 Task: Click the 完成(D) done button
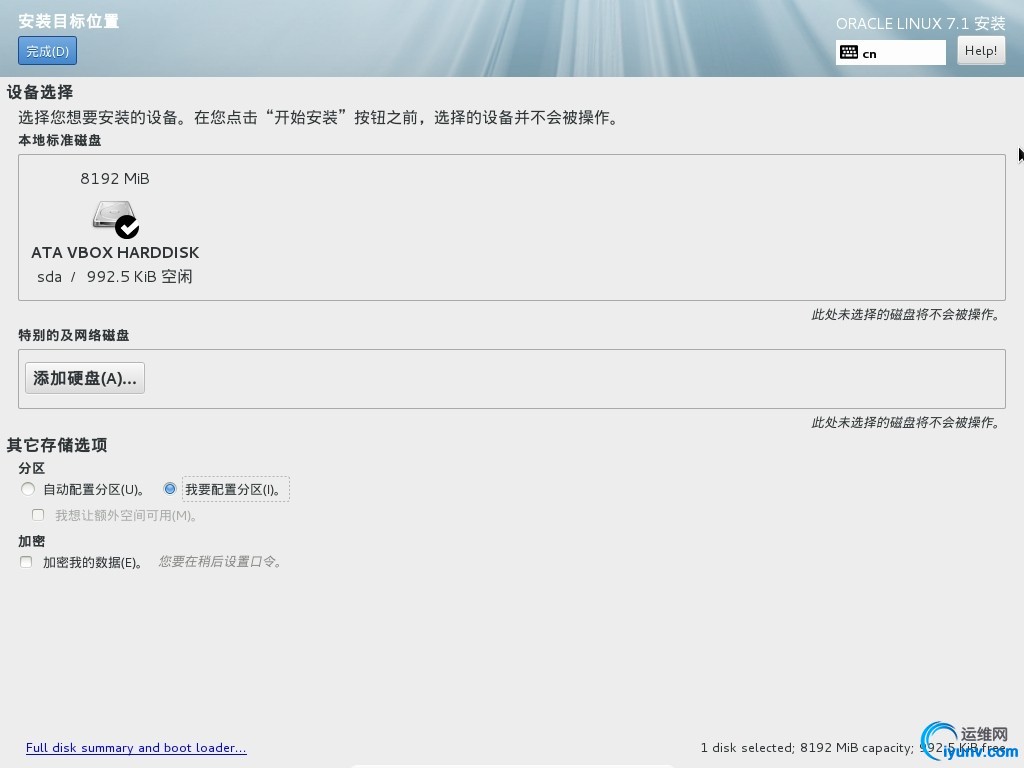click(48, 51)
